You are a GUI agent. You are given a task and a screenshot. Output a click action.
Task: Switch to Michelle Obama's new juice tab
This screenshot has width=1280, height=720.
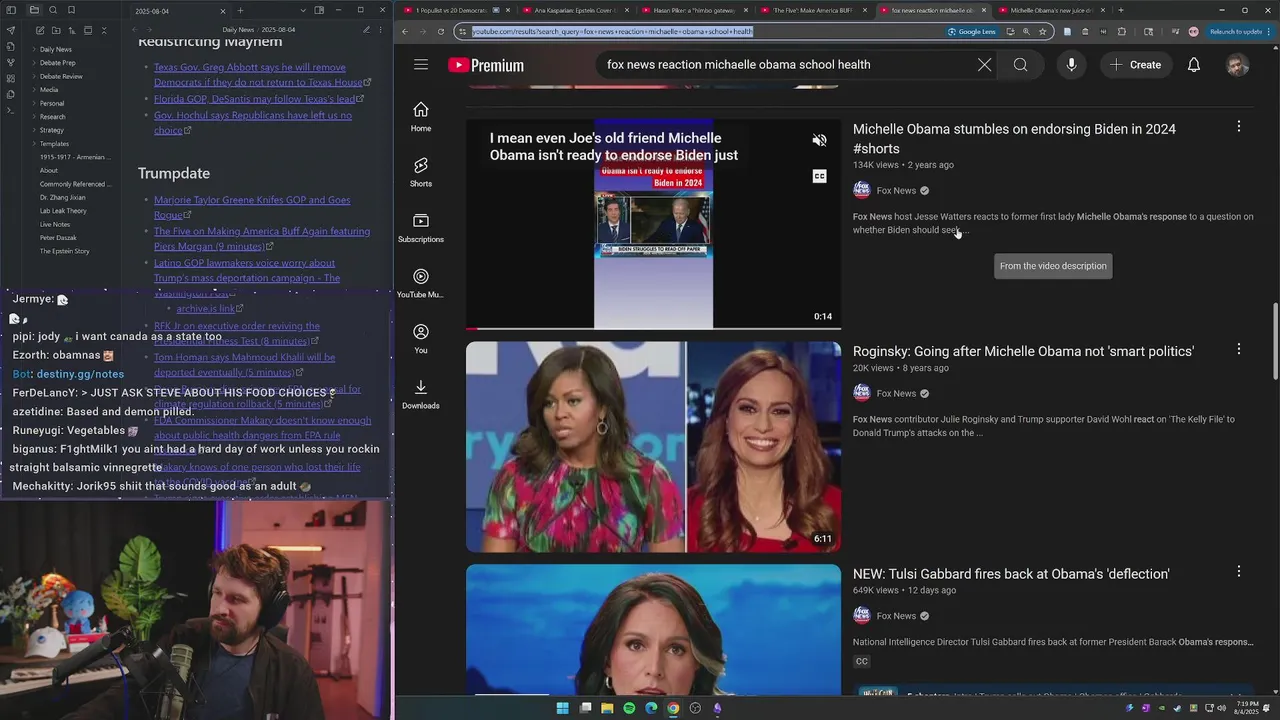1050,10
